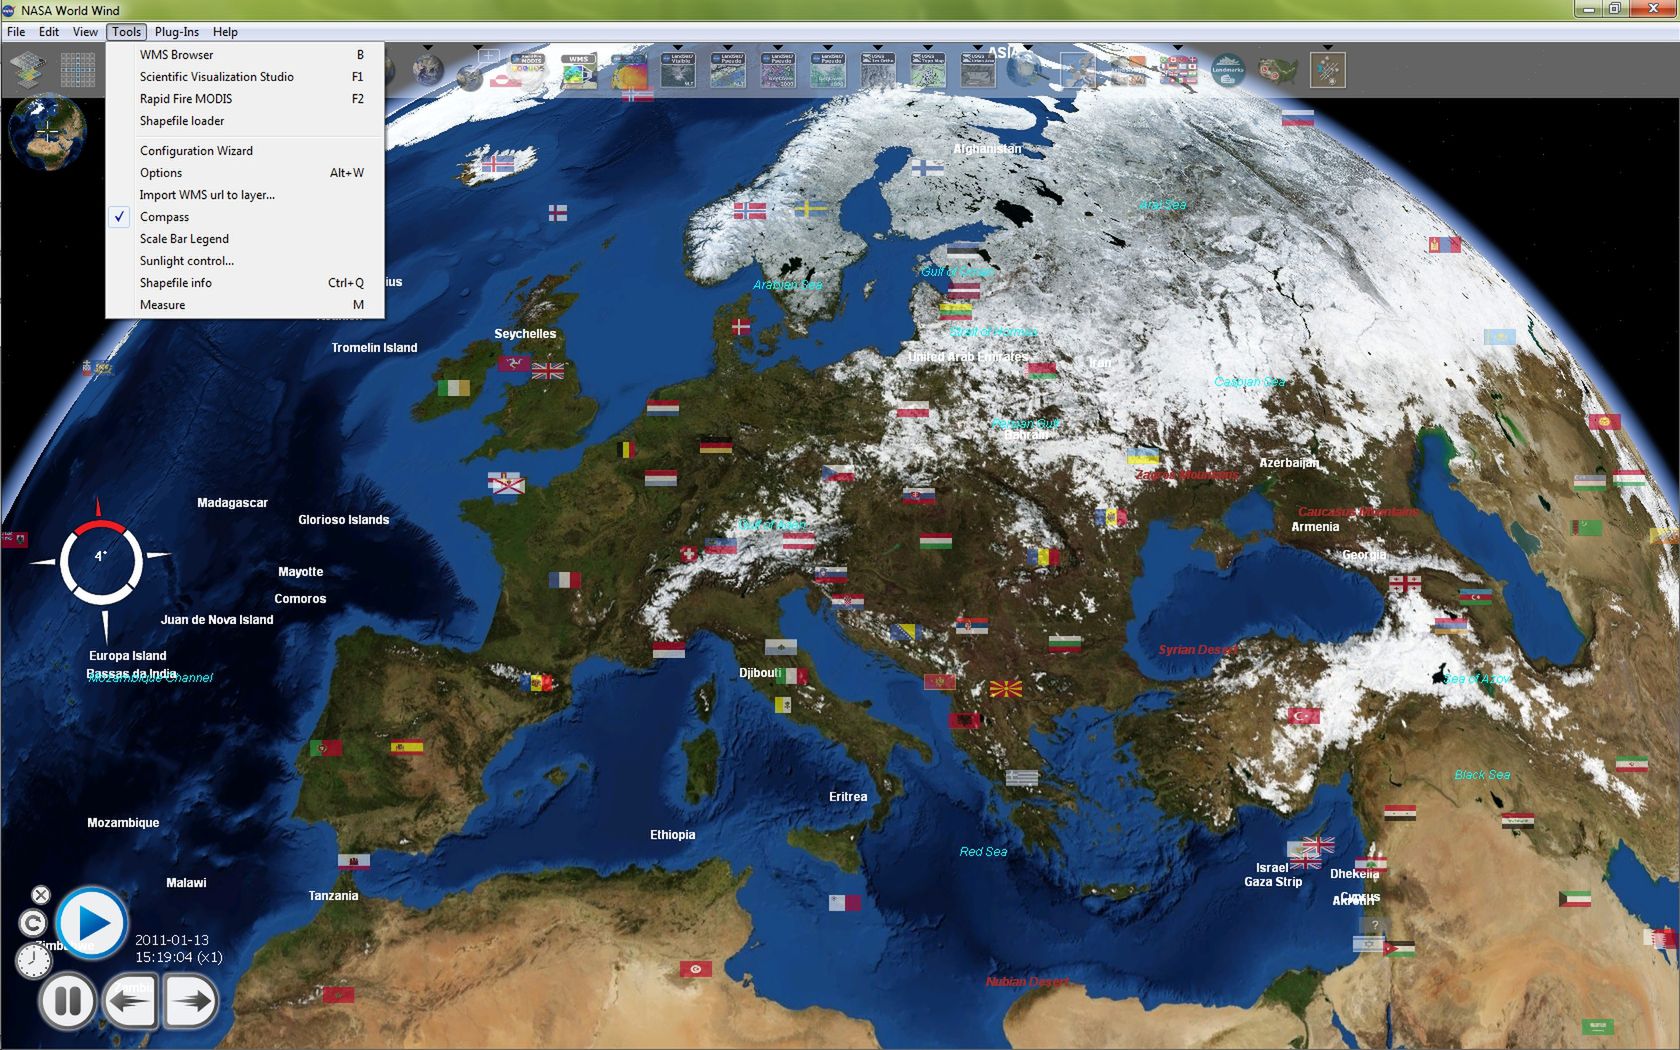Select WMS Browser from the menu
Image resolution: width=1680 pixels, height=1050 pixels.
[245, 55]
